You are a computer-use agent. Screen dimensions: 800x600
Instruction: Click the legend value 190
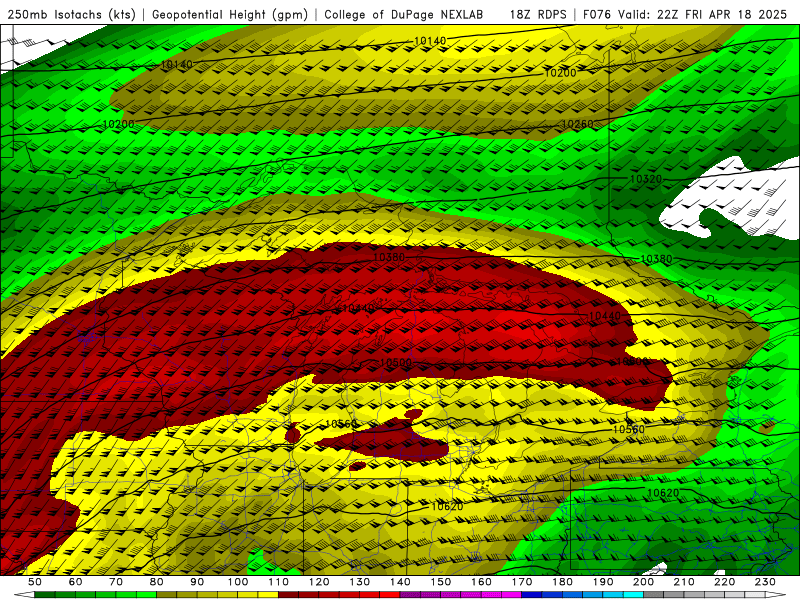pyautogui.click(x=603, y=582)
